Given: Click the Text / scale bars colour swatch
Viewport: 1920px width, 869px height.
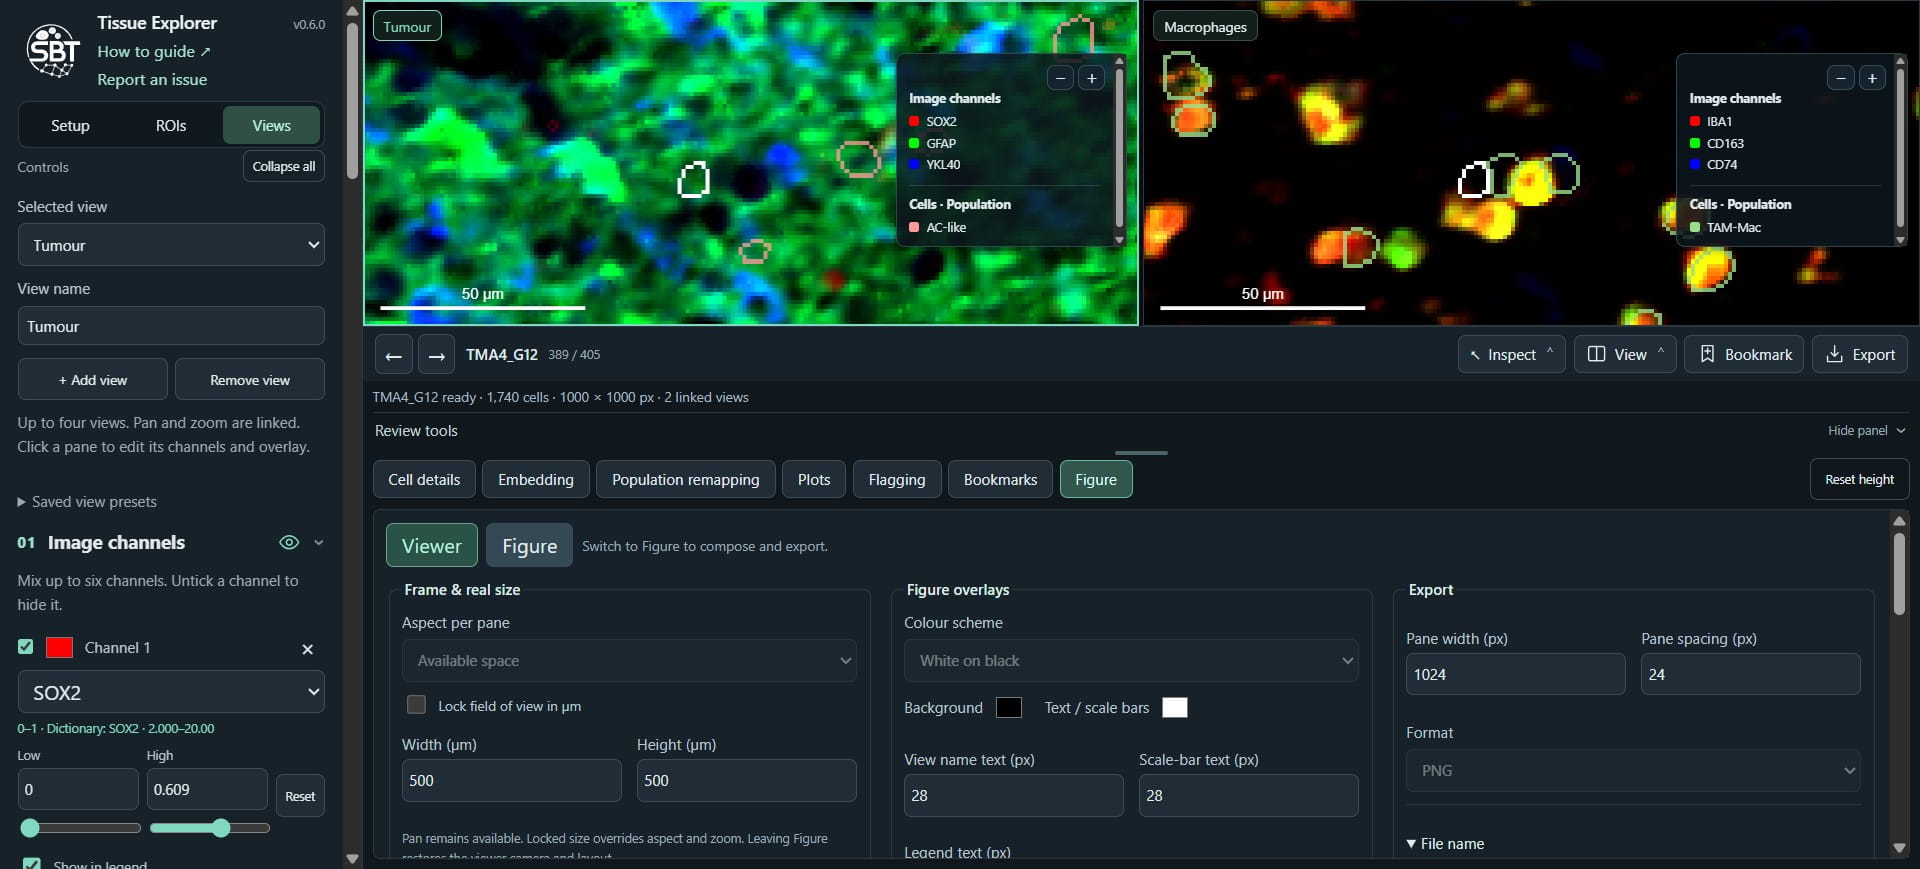Looking at the screenshot, I should tap(1175, 708).
